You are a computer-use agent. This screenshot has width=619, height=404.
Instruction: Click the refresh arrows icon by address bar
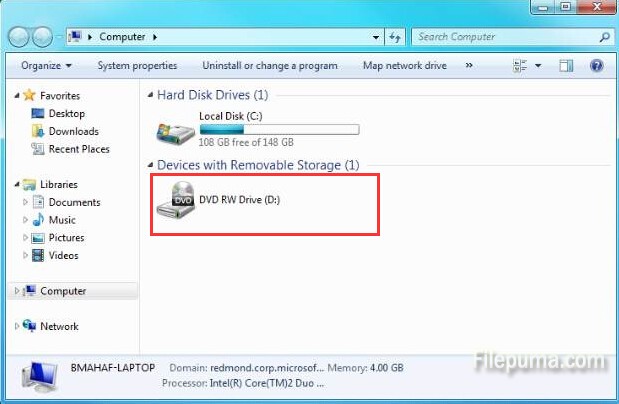pyautogui.click(x=395, y=37)
